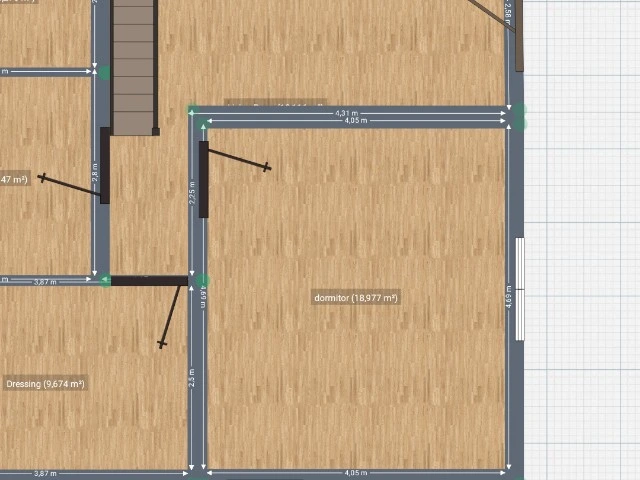The width and height of the screenshot is (640, 480).
Task: Click the 4,31 m dimension label
Action: pyautogui.click(x=347, y=113)
